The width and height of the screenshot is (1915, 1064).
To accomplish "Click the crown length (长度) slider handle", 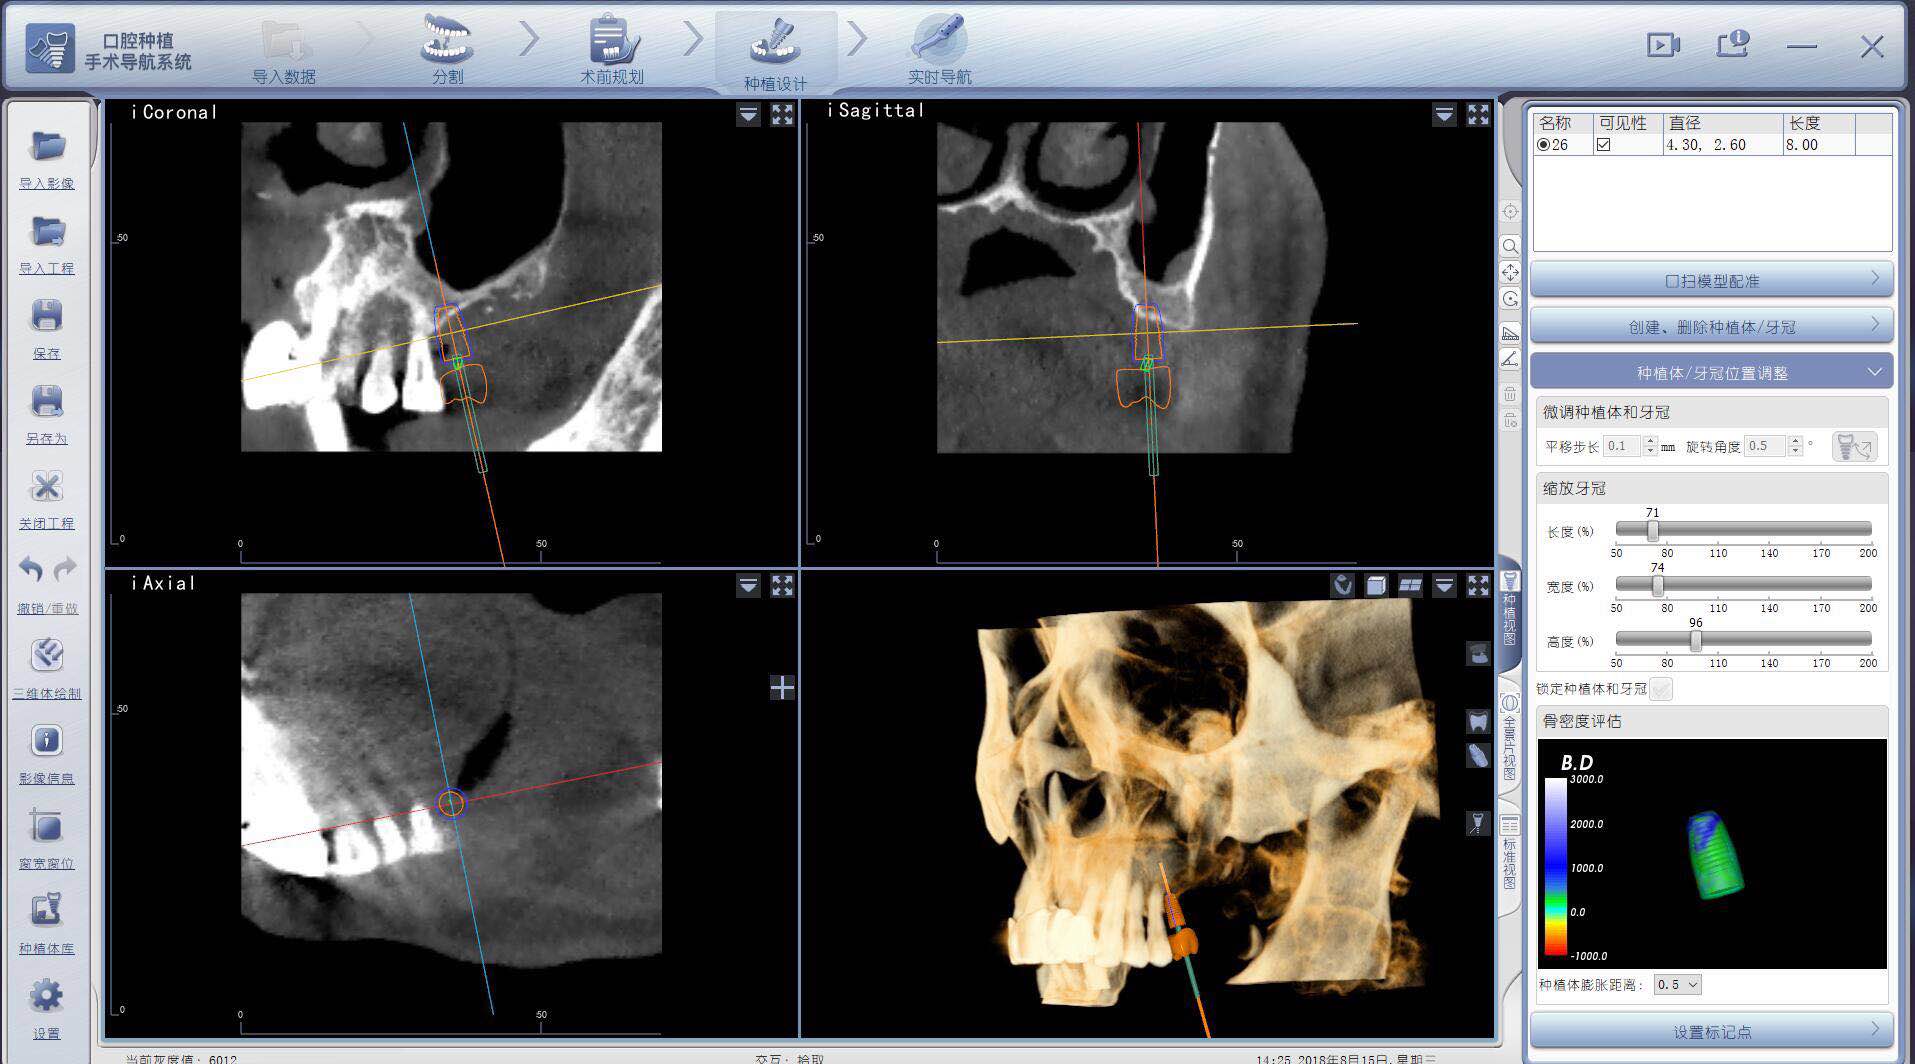I will [1653, 530].
